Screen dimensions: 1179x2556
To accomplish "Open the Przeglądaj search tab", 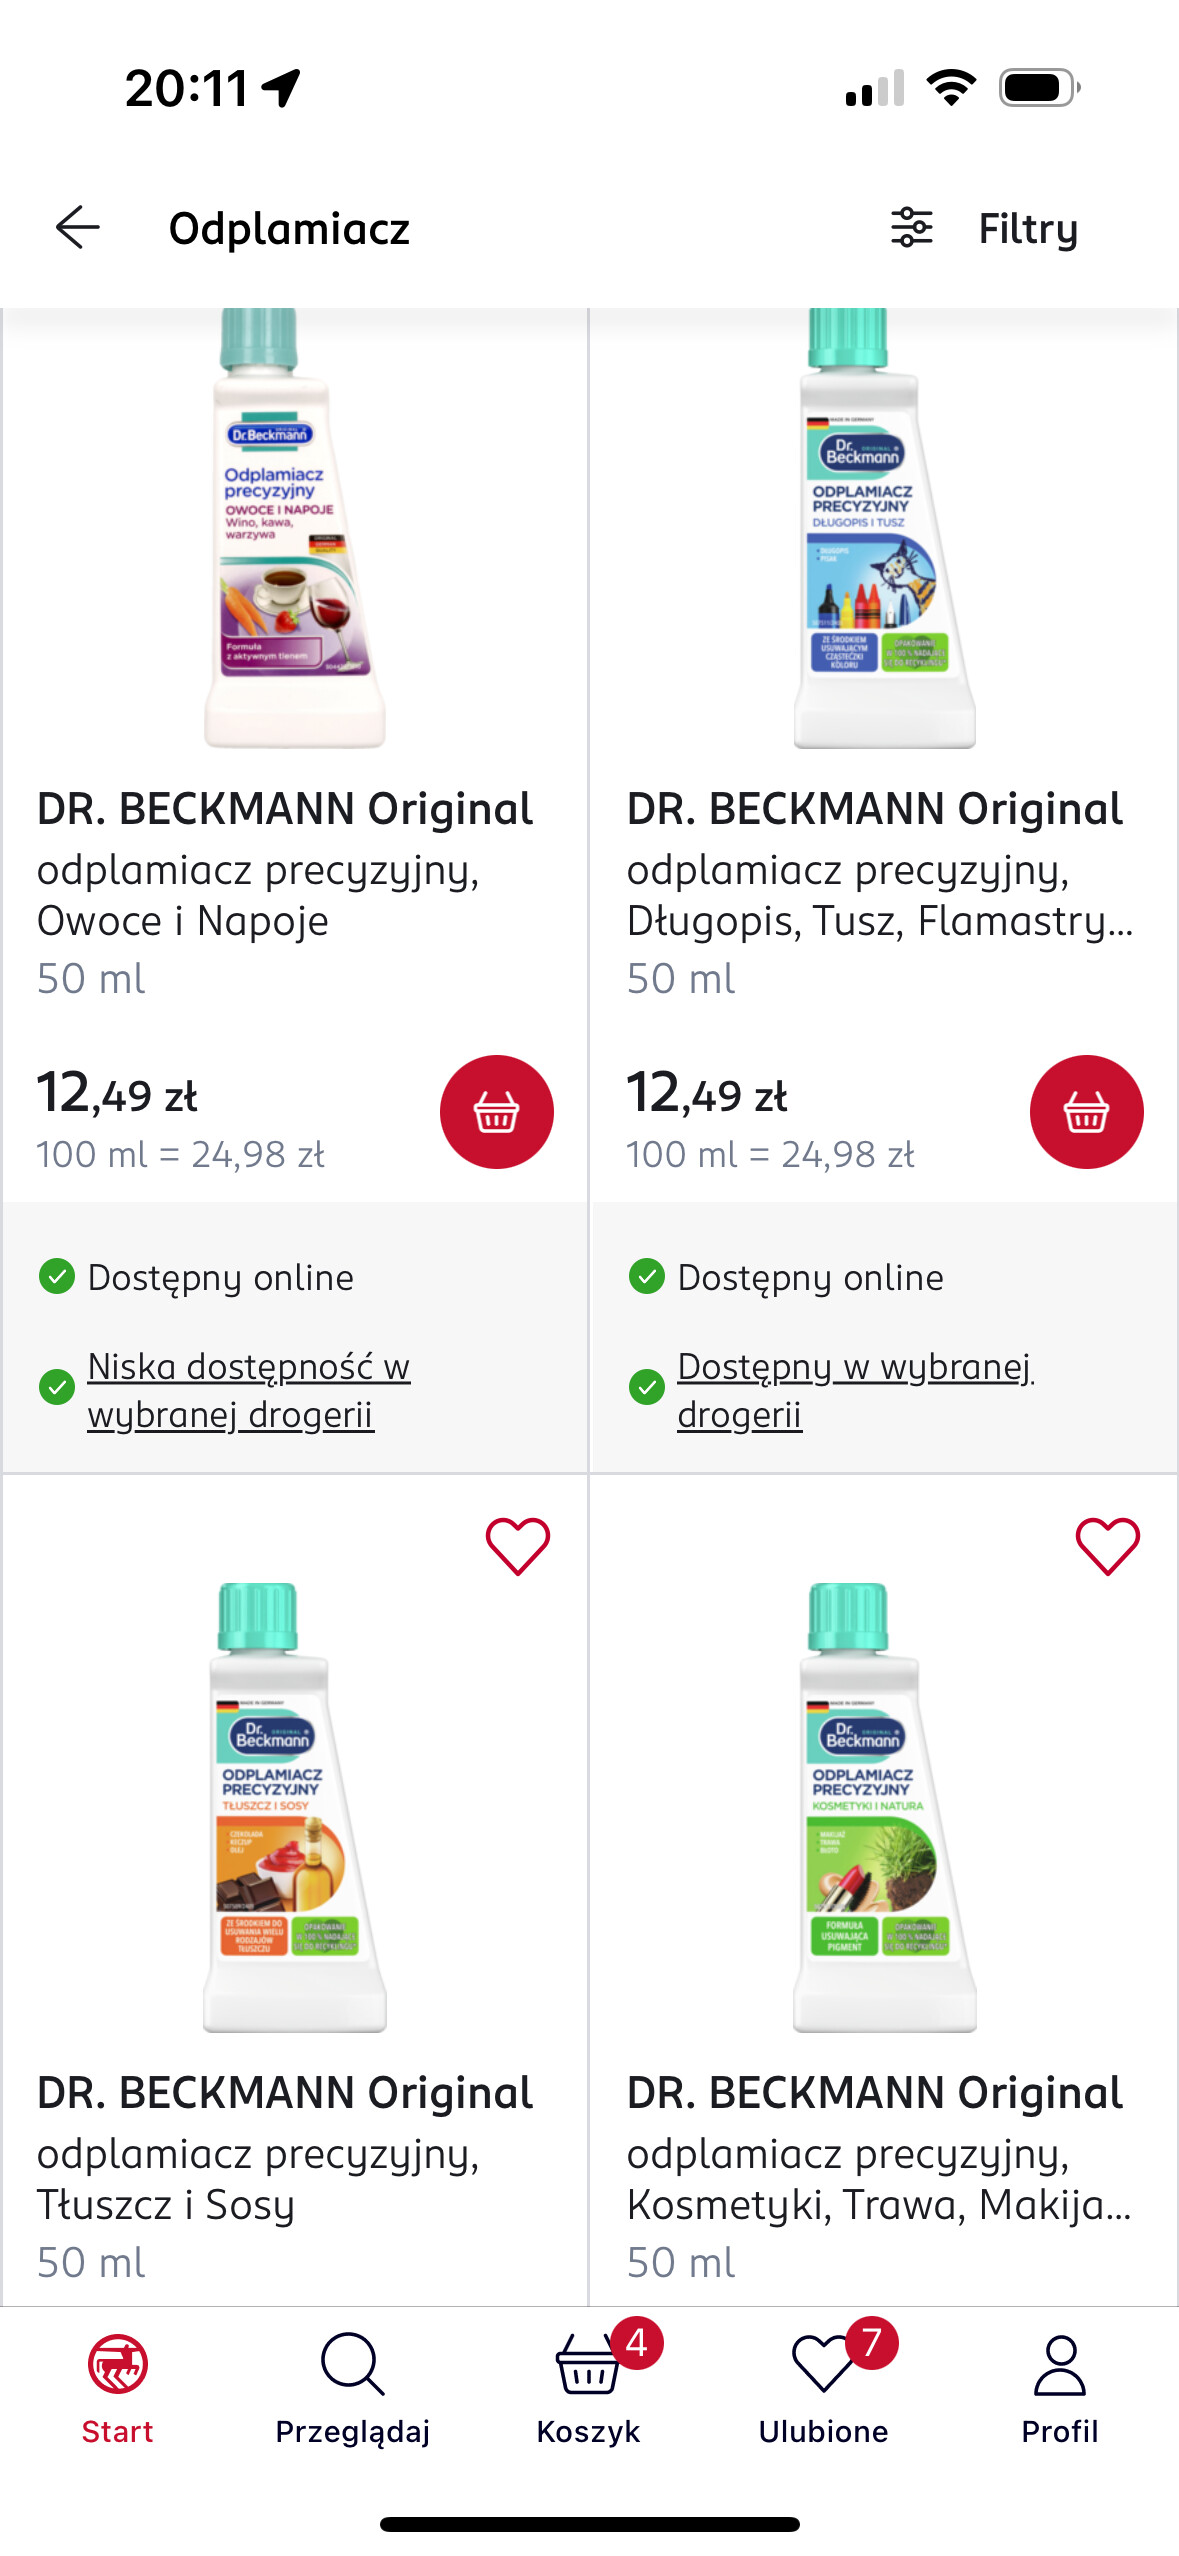I will click(353, 2388).
